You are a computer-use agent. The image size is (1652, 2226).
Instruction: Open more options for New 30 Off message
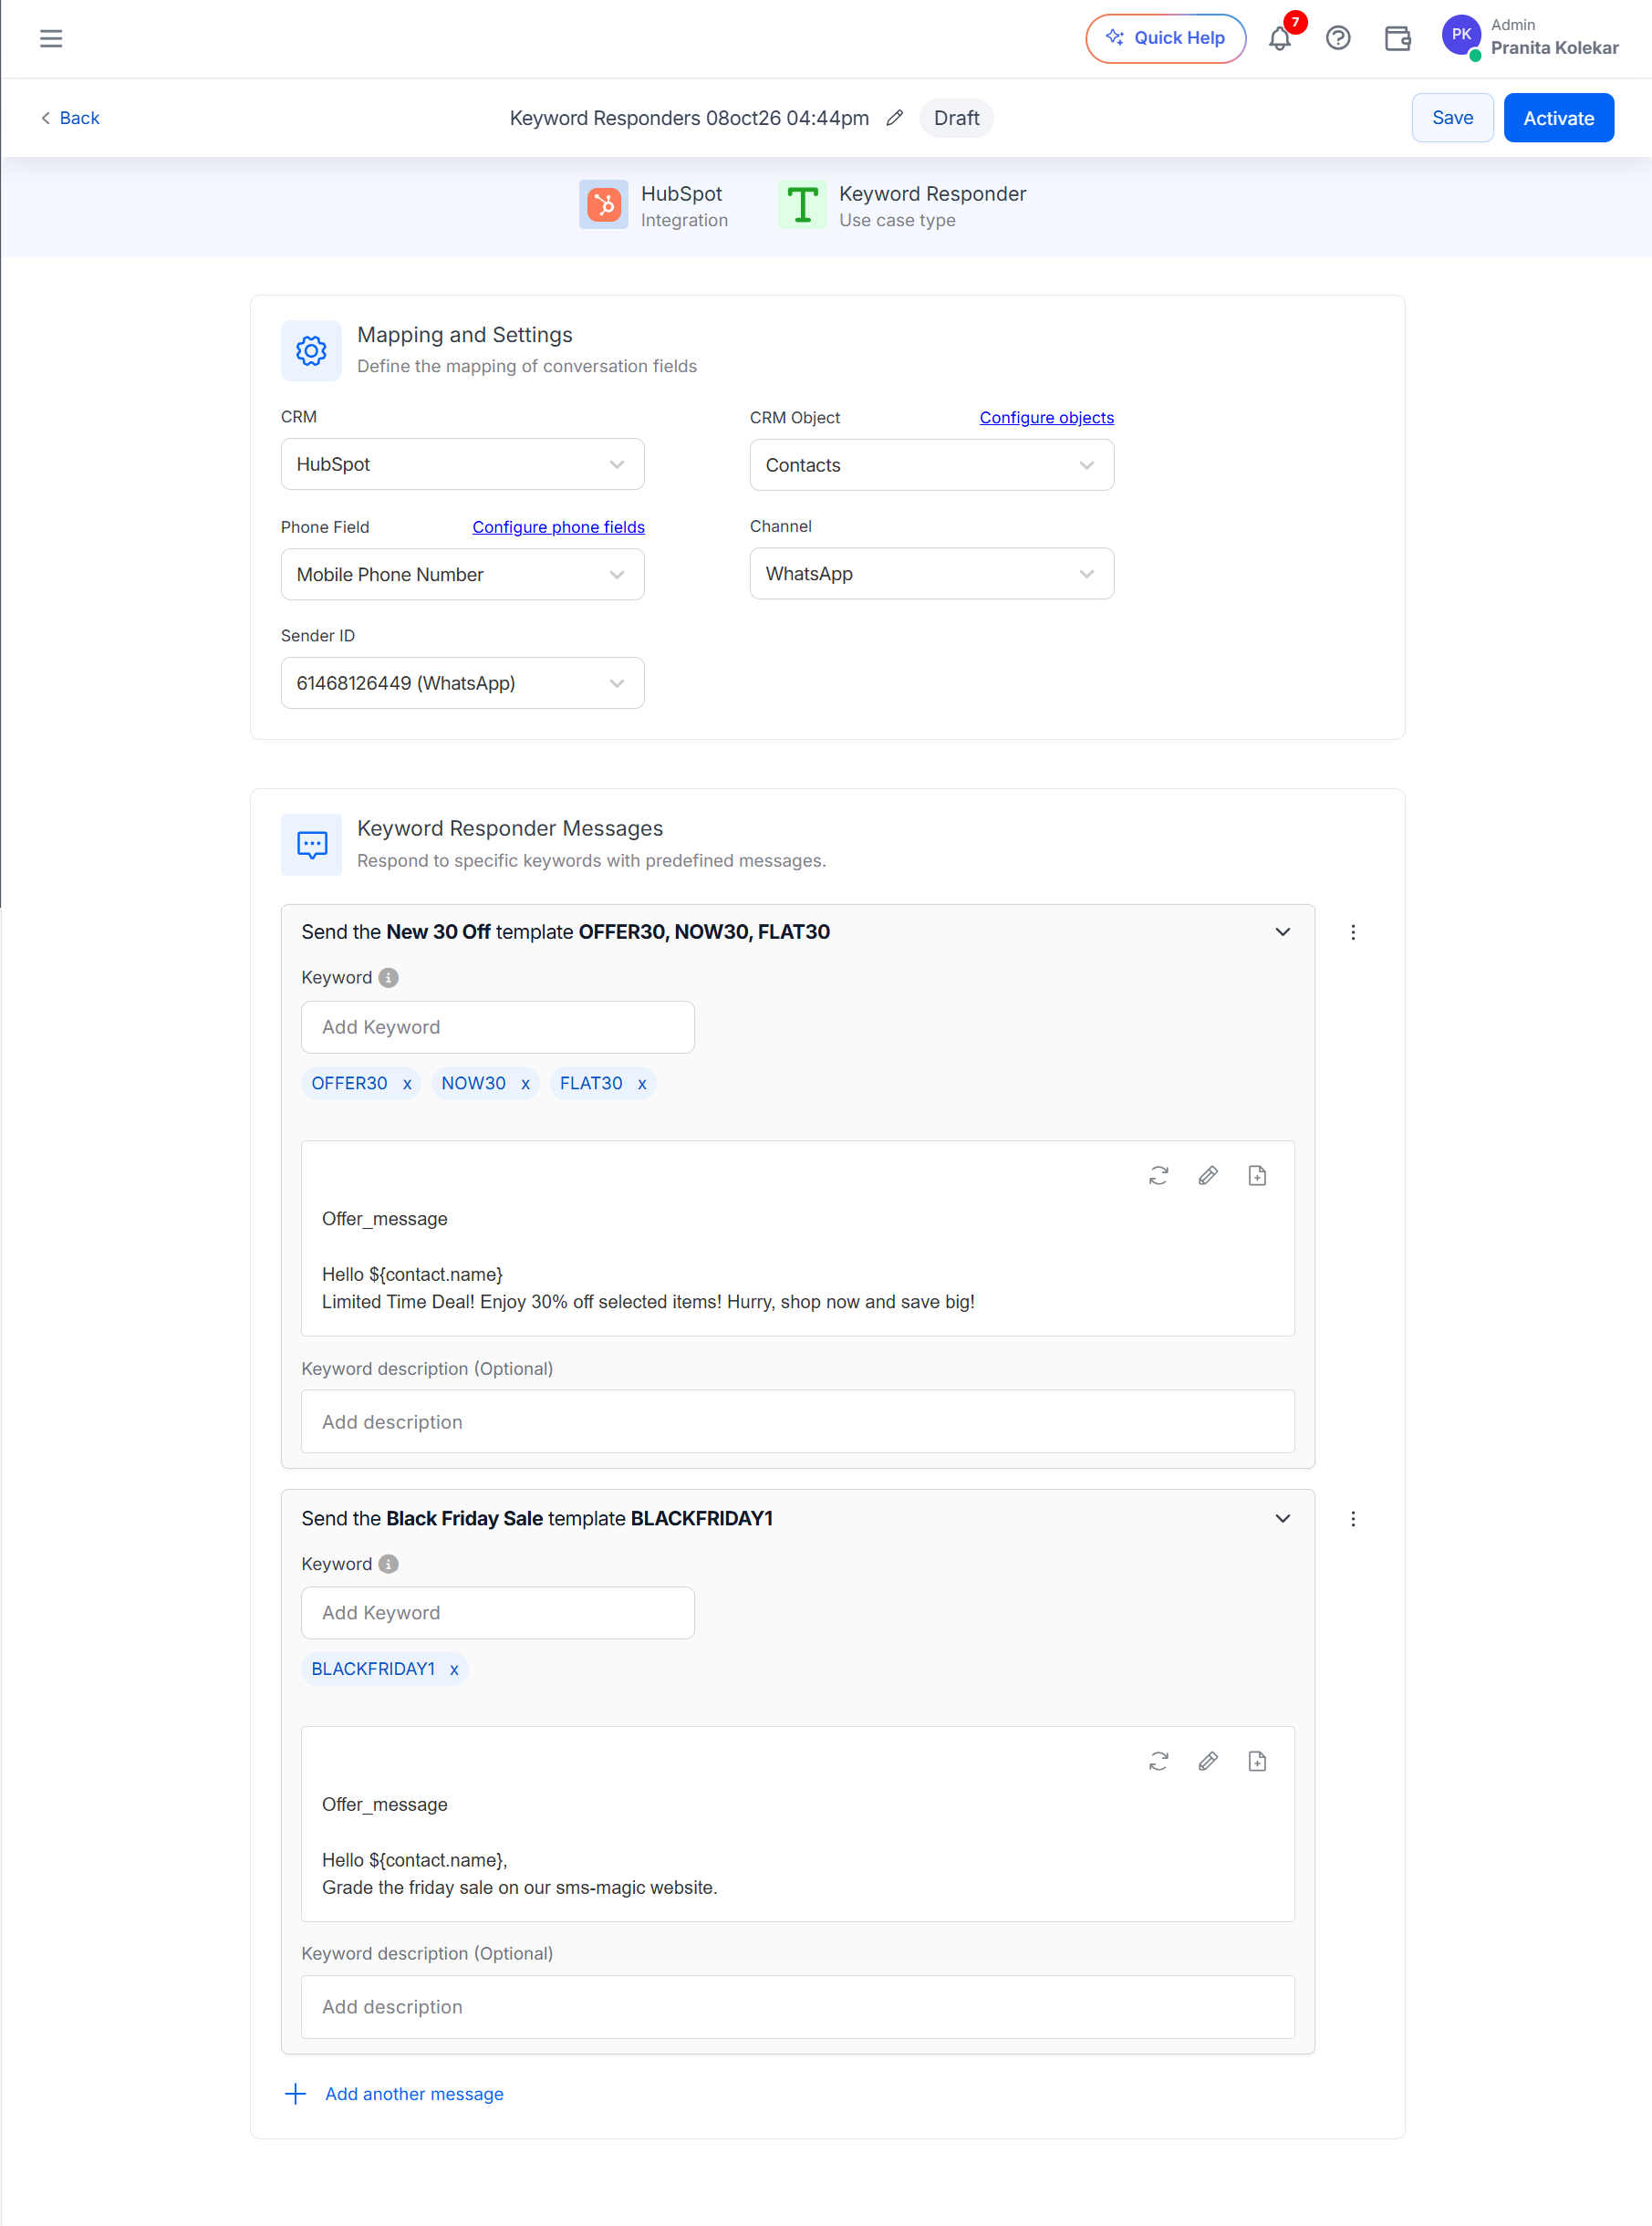pyautogui.click(x=1353, y=932)
